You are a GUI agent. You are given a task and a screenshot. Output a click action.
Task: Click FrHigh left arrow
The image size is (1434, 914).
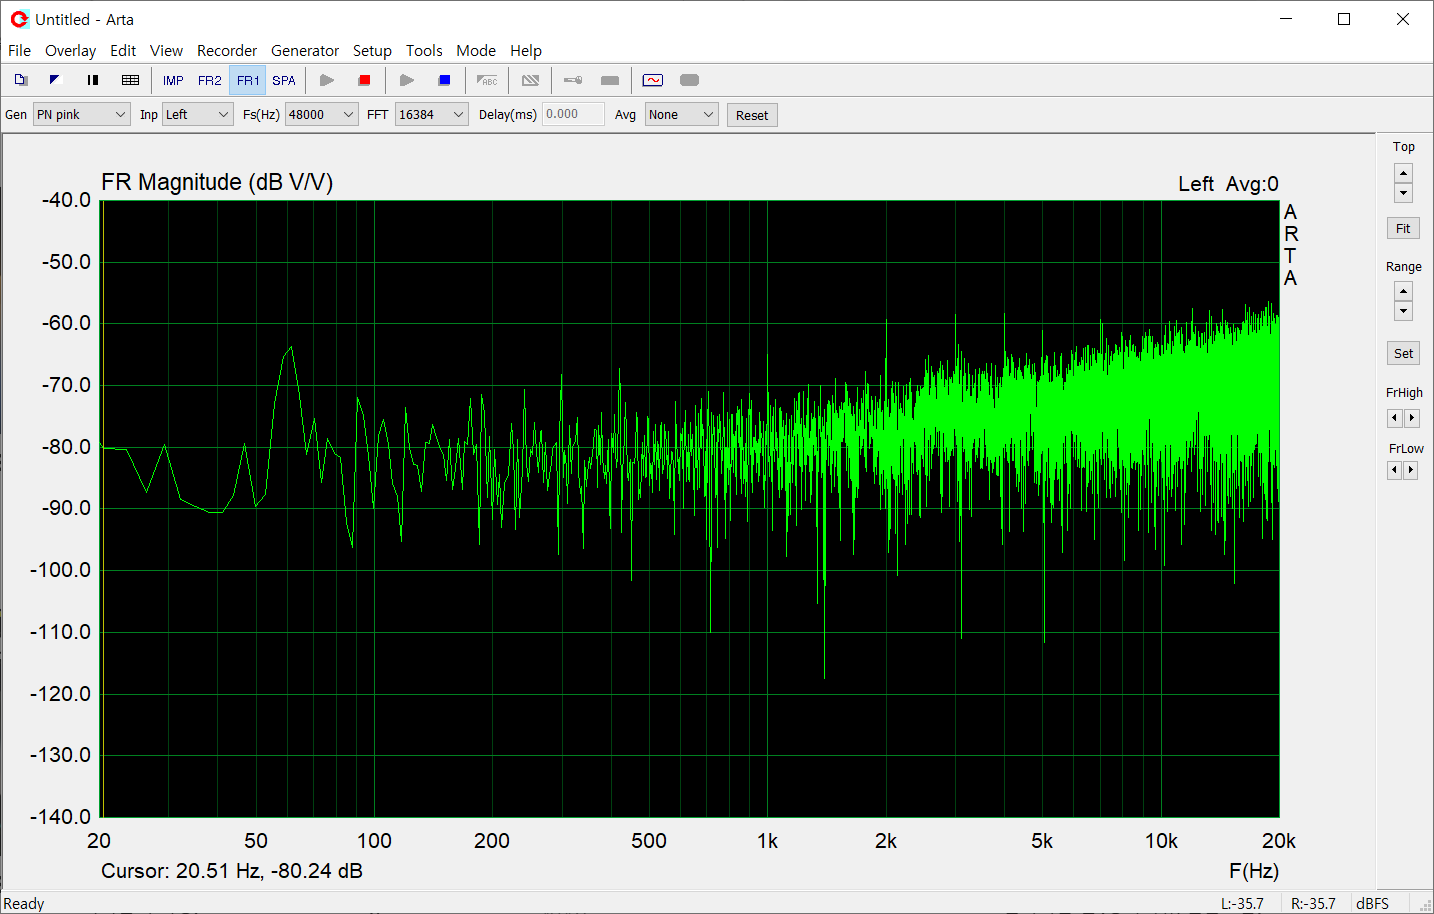click(1395, 418)
